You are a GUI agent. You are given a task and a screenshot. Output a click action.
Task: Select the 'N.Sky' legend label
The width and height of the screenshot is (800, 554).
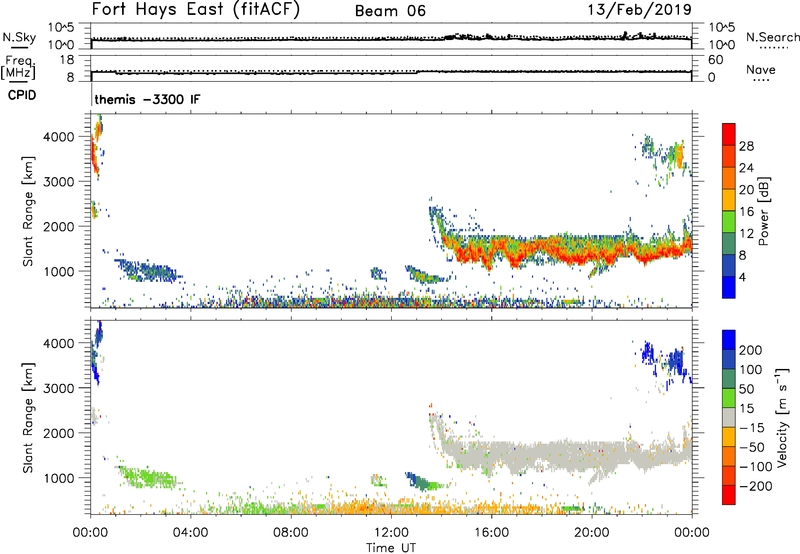coord(19,37)
